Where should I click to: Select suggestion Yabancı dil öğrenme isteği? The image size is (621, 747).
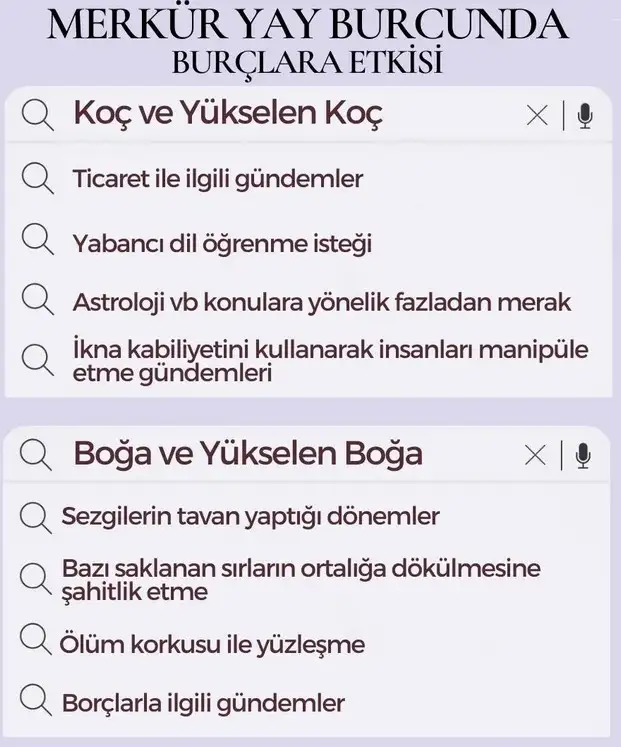222,243
